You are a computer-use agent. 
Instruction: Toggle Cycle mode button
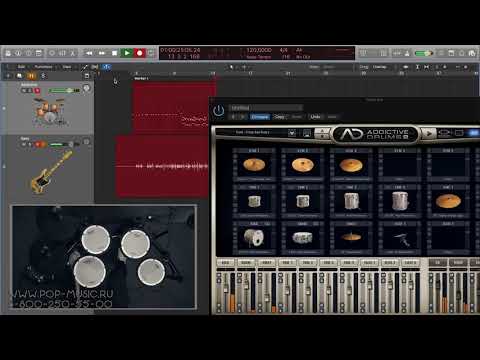pyautogui.click(x=151, y=53)
